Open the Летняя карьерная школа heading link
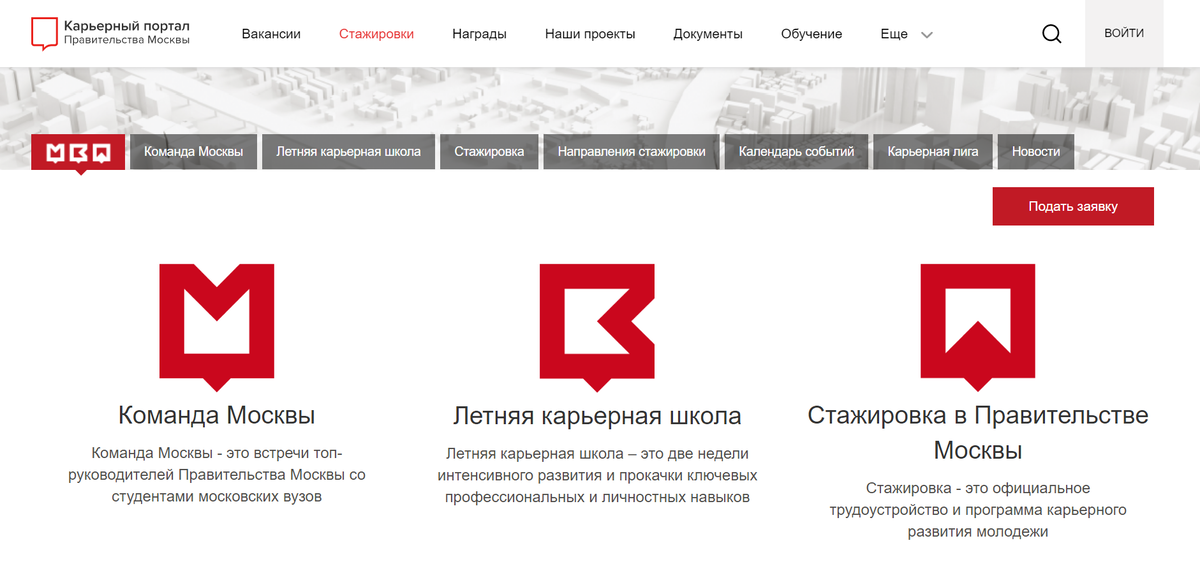Viewport: 1200px width, 566px height. [597, 415]
